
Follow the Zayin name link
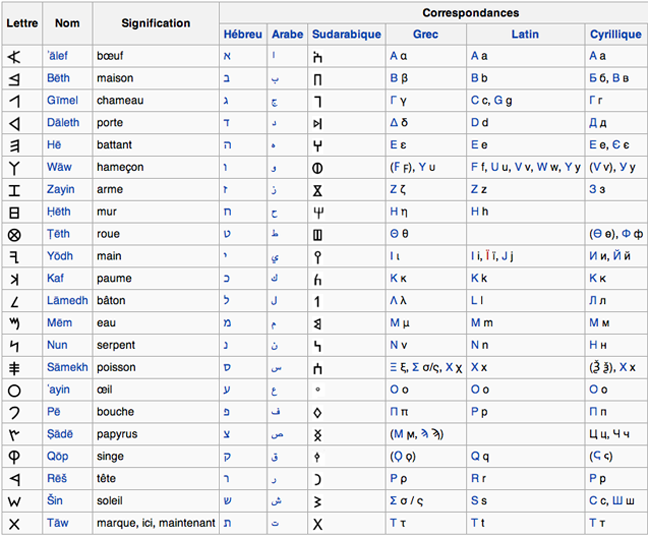(61, 189)
